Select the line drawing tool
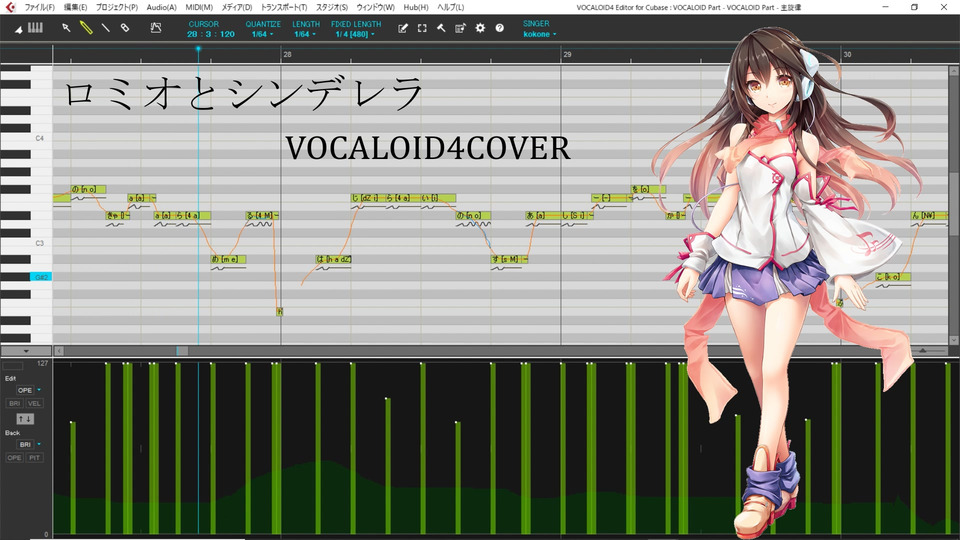Screen dimensions: 960x540 click(x=105, y=28)
